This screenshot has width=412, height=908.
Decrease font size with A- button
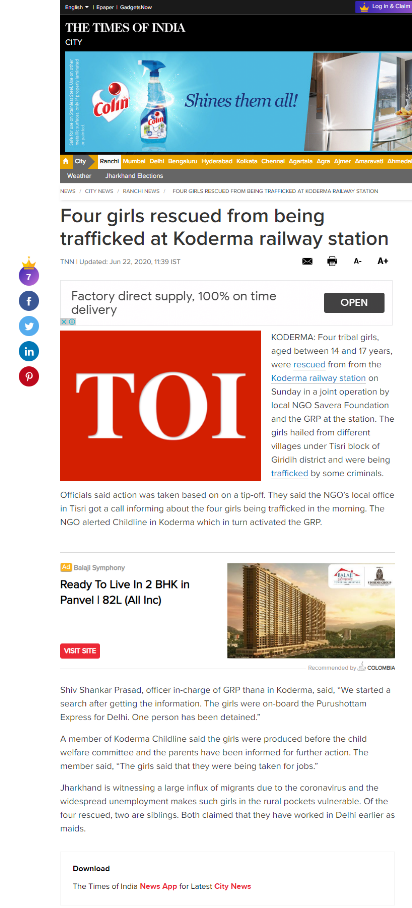[358, 261]
